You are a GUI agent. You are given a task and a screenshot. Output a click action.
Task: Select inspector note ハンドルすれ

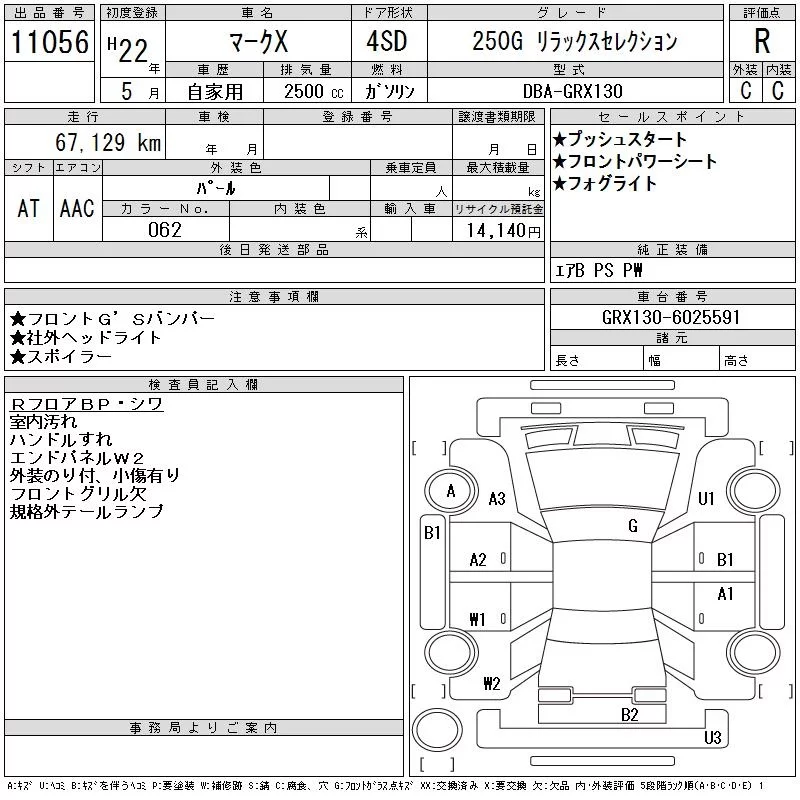coord(61,439)
